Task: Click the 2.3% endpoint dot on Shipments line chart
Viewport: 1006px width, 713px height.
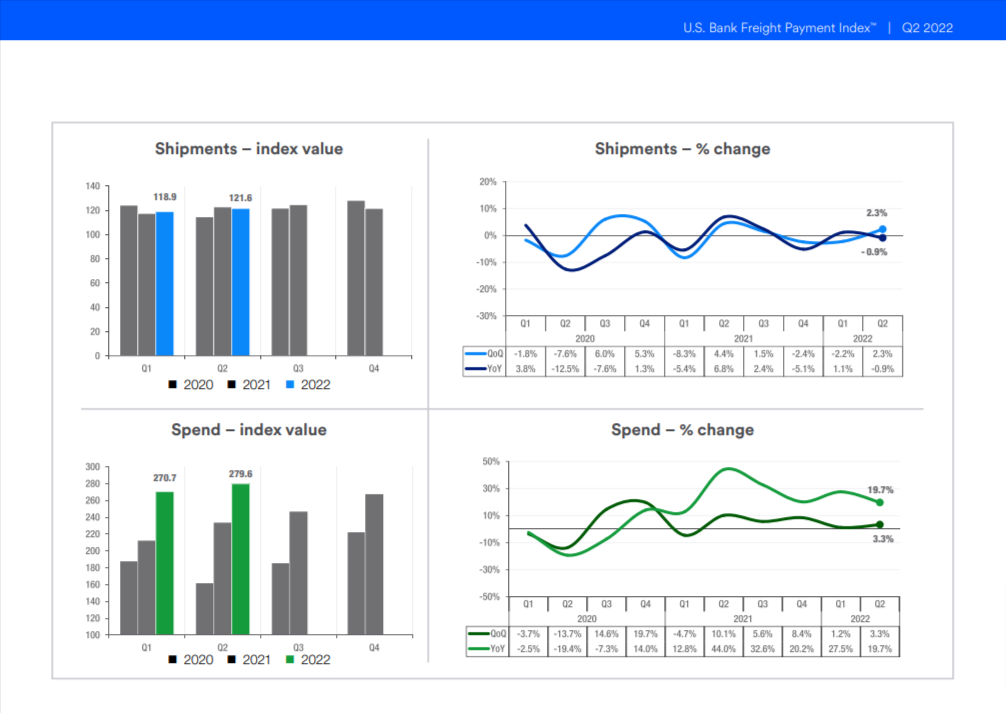Action: (882, 230)
